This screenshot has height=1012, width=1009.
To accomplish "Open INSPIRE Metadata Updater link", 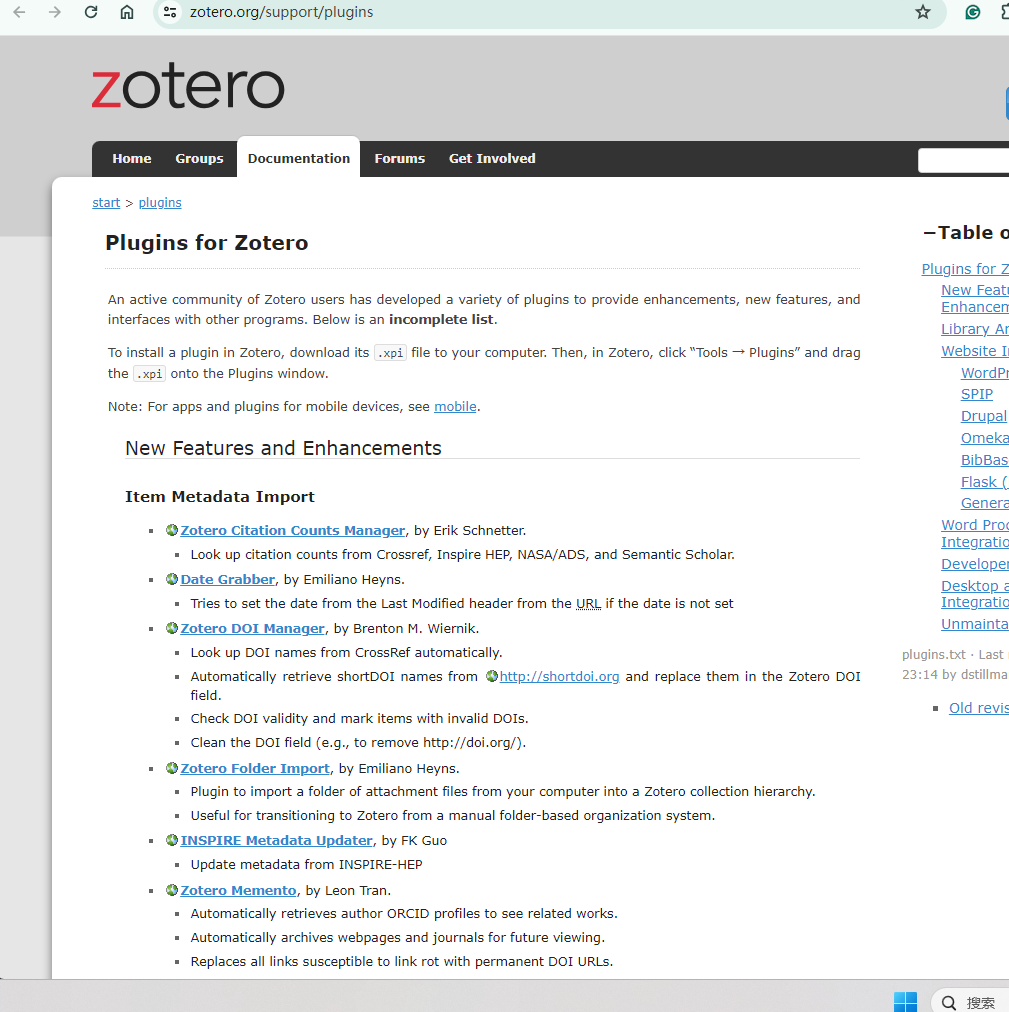I will [276, 841].
